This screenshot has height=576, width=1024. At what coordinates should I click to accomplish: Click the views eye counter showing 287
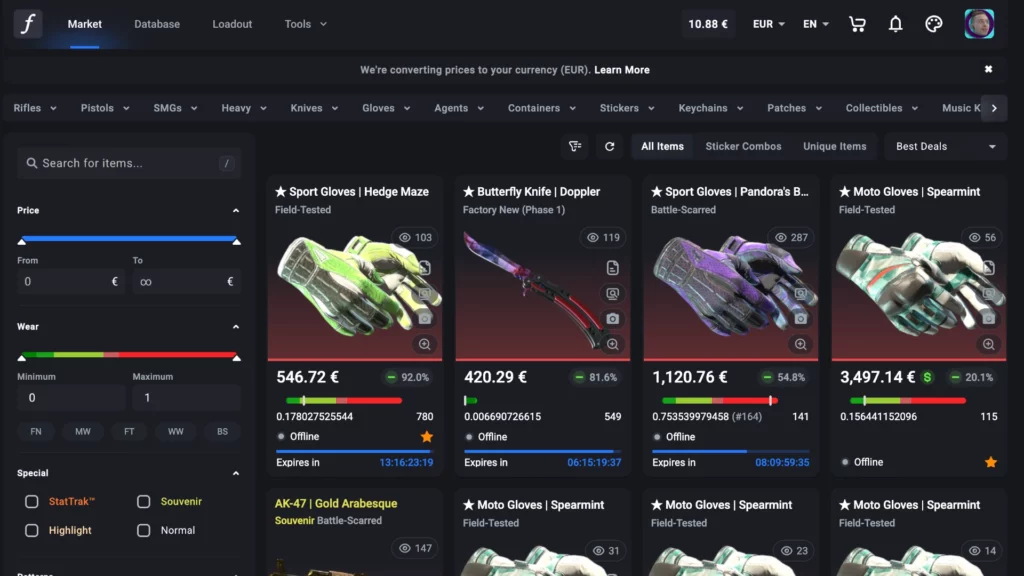tap(791, 238)
